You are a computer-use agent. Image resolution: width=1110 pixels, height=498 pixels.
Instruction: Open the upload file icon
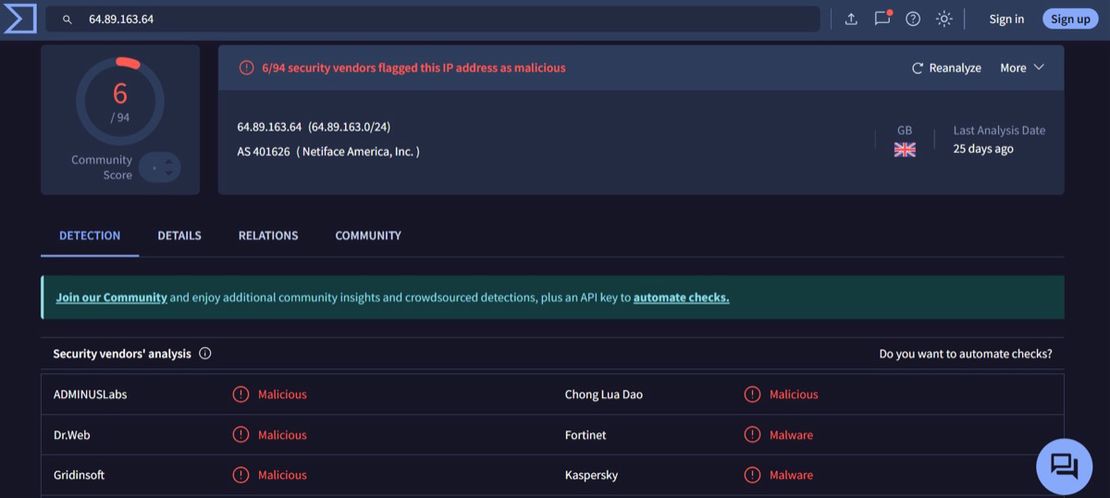click(x=851, y=19)
